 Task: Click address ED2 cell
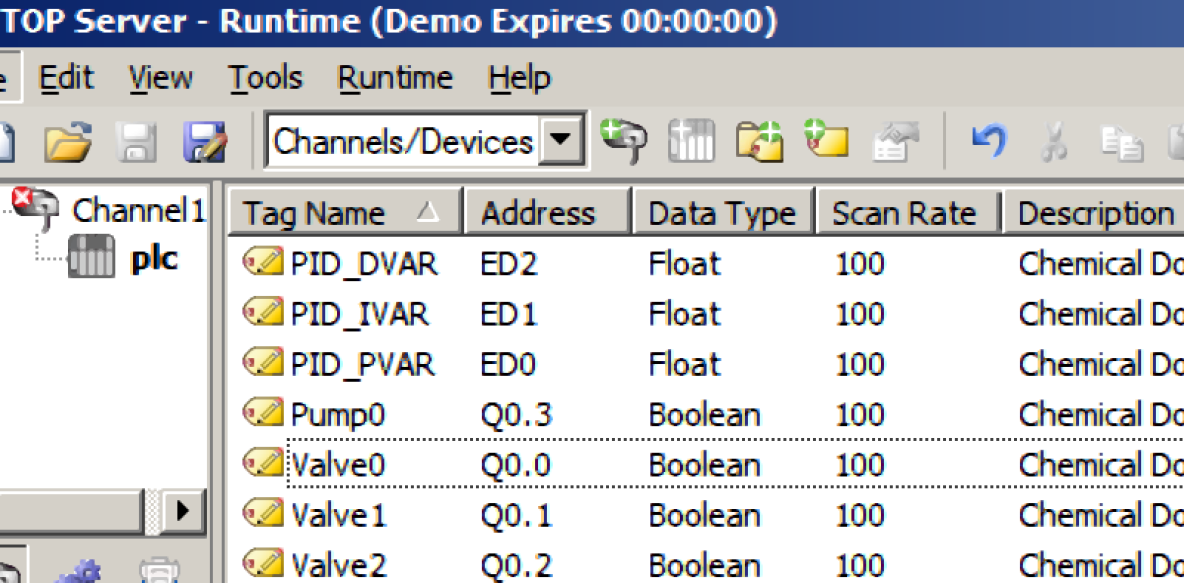point(508,264)
